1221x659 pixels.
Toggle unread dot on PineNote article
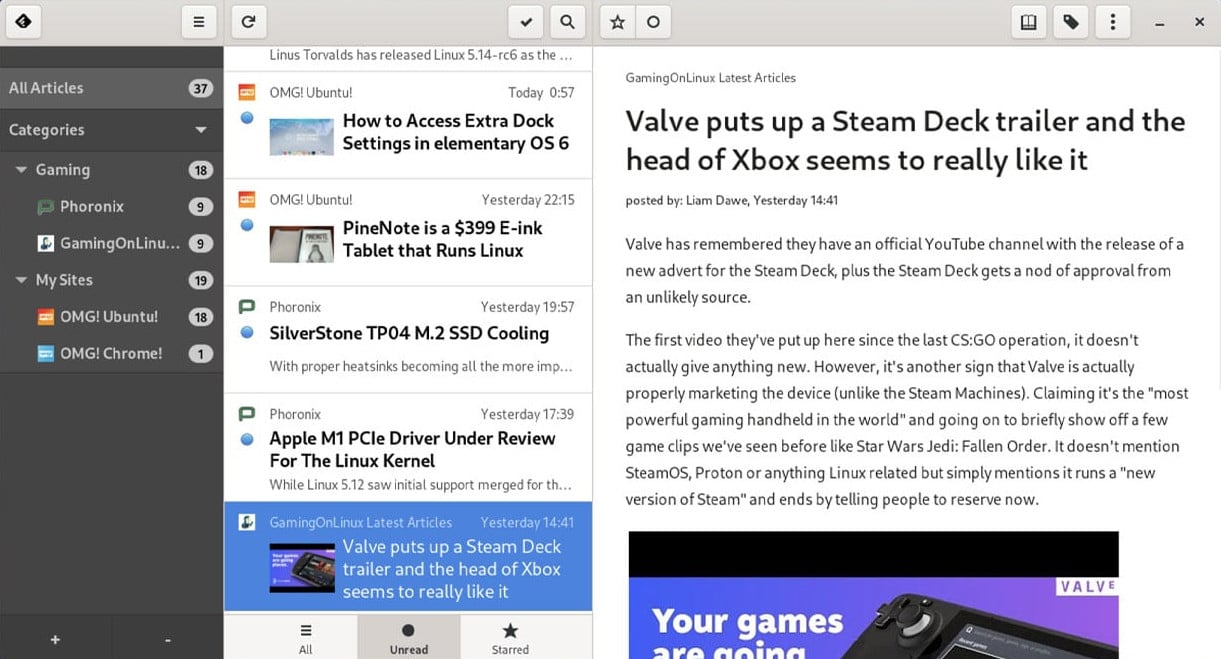click(247, 225)
